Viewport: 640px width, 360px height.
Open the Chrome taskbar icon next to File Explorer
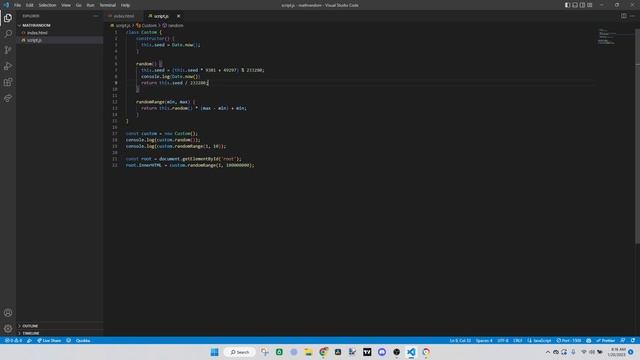coord(323,352)
